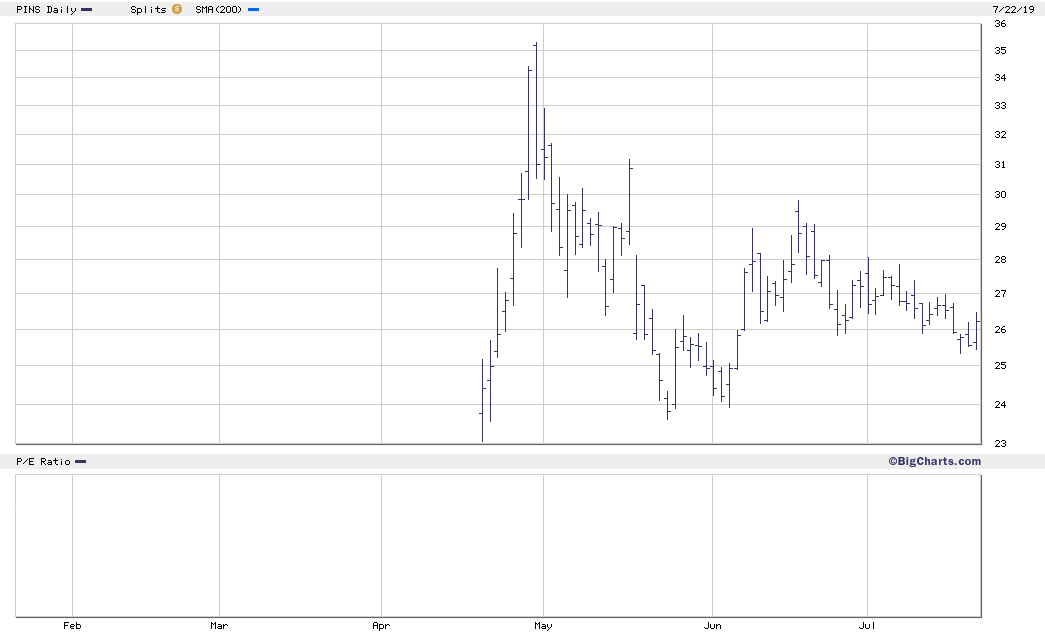
Task: Click the '29' price axis label
Action: point(1000,227)
